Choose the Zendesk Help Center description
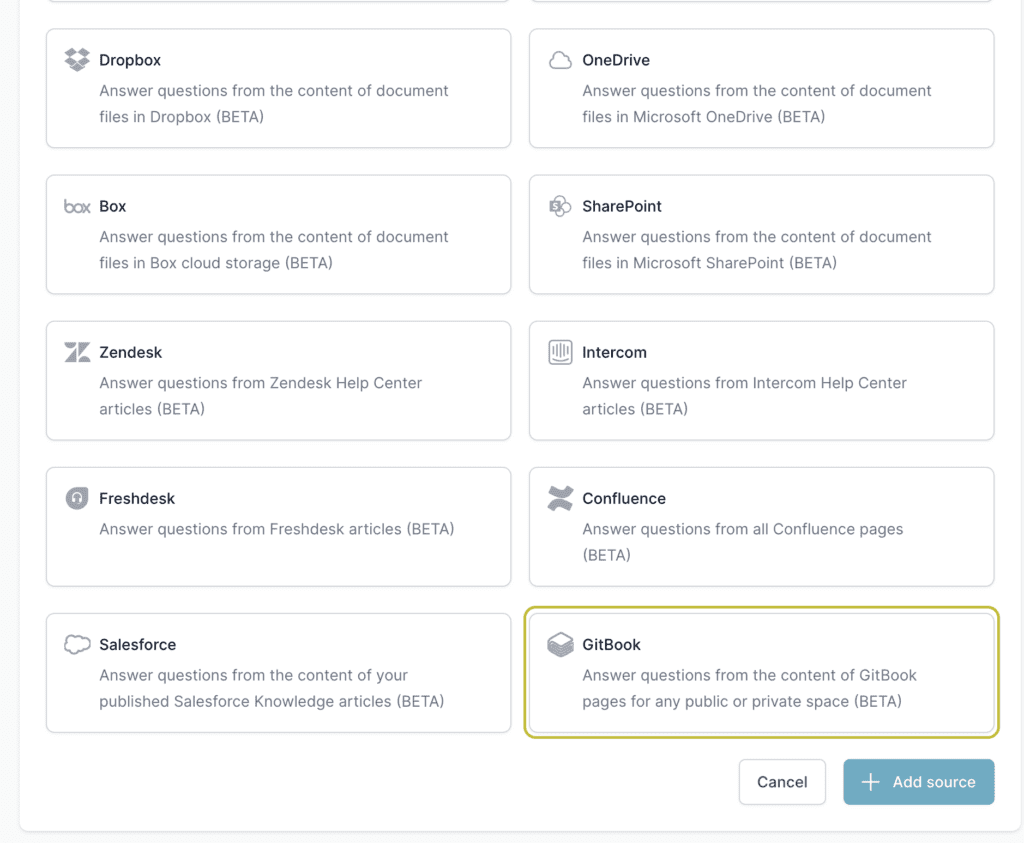 (260, 396)
